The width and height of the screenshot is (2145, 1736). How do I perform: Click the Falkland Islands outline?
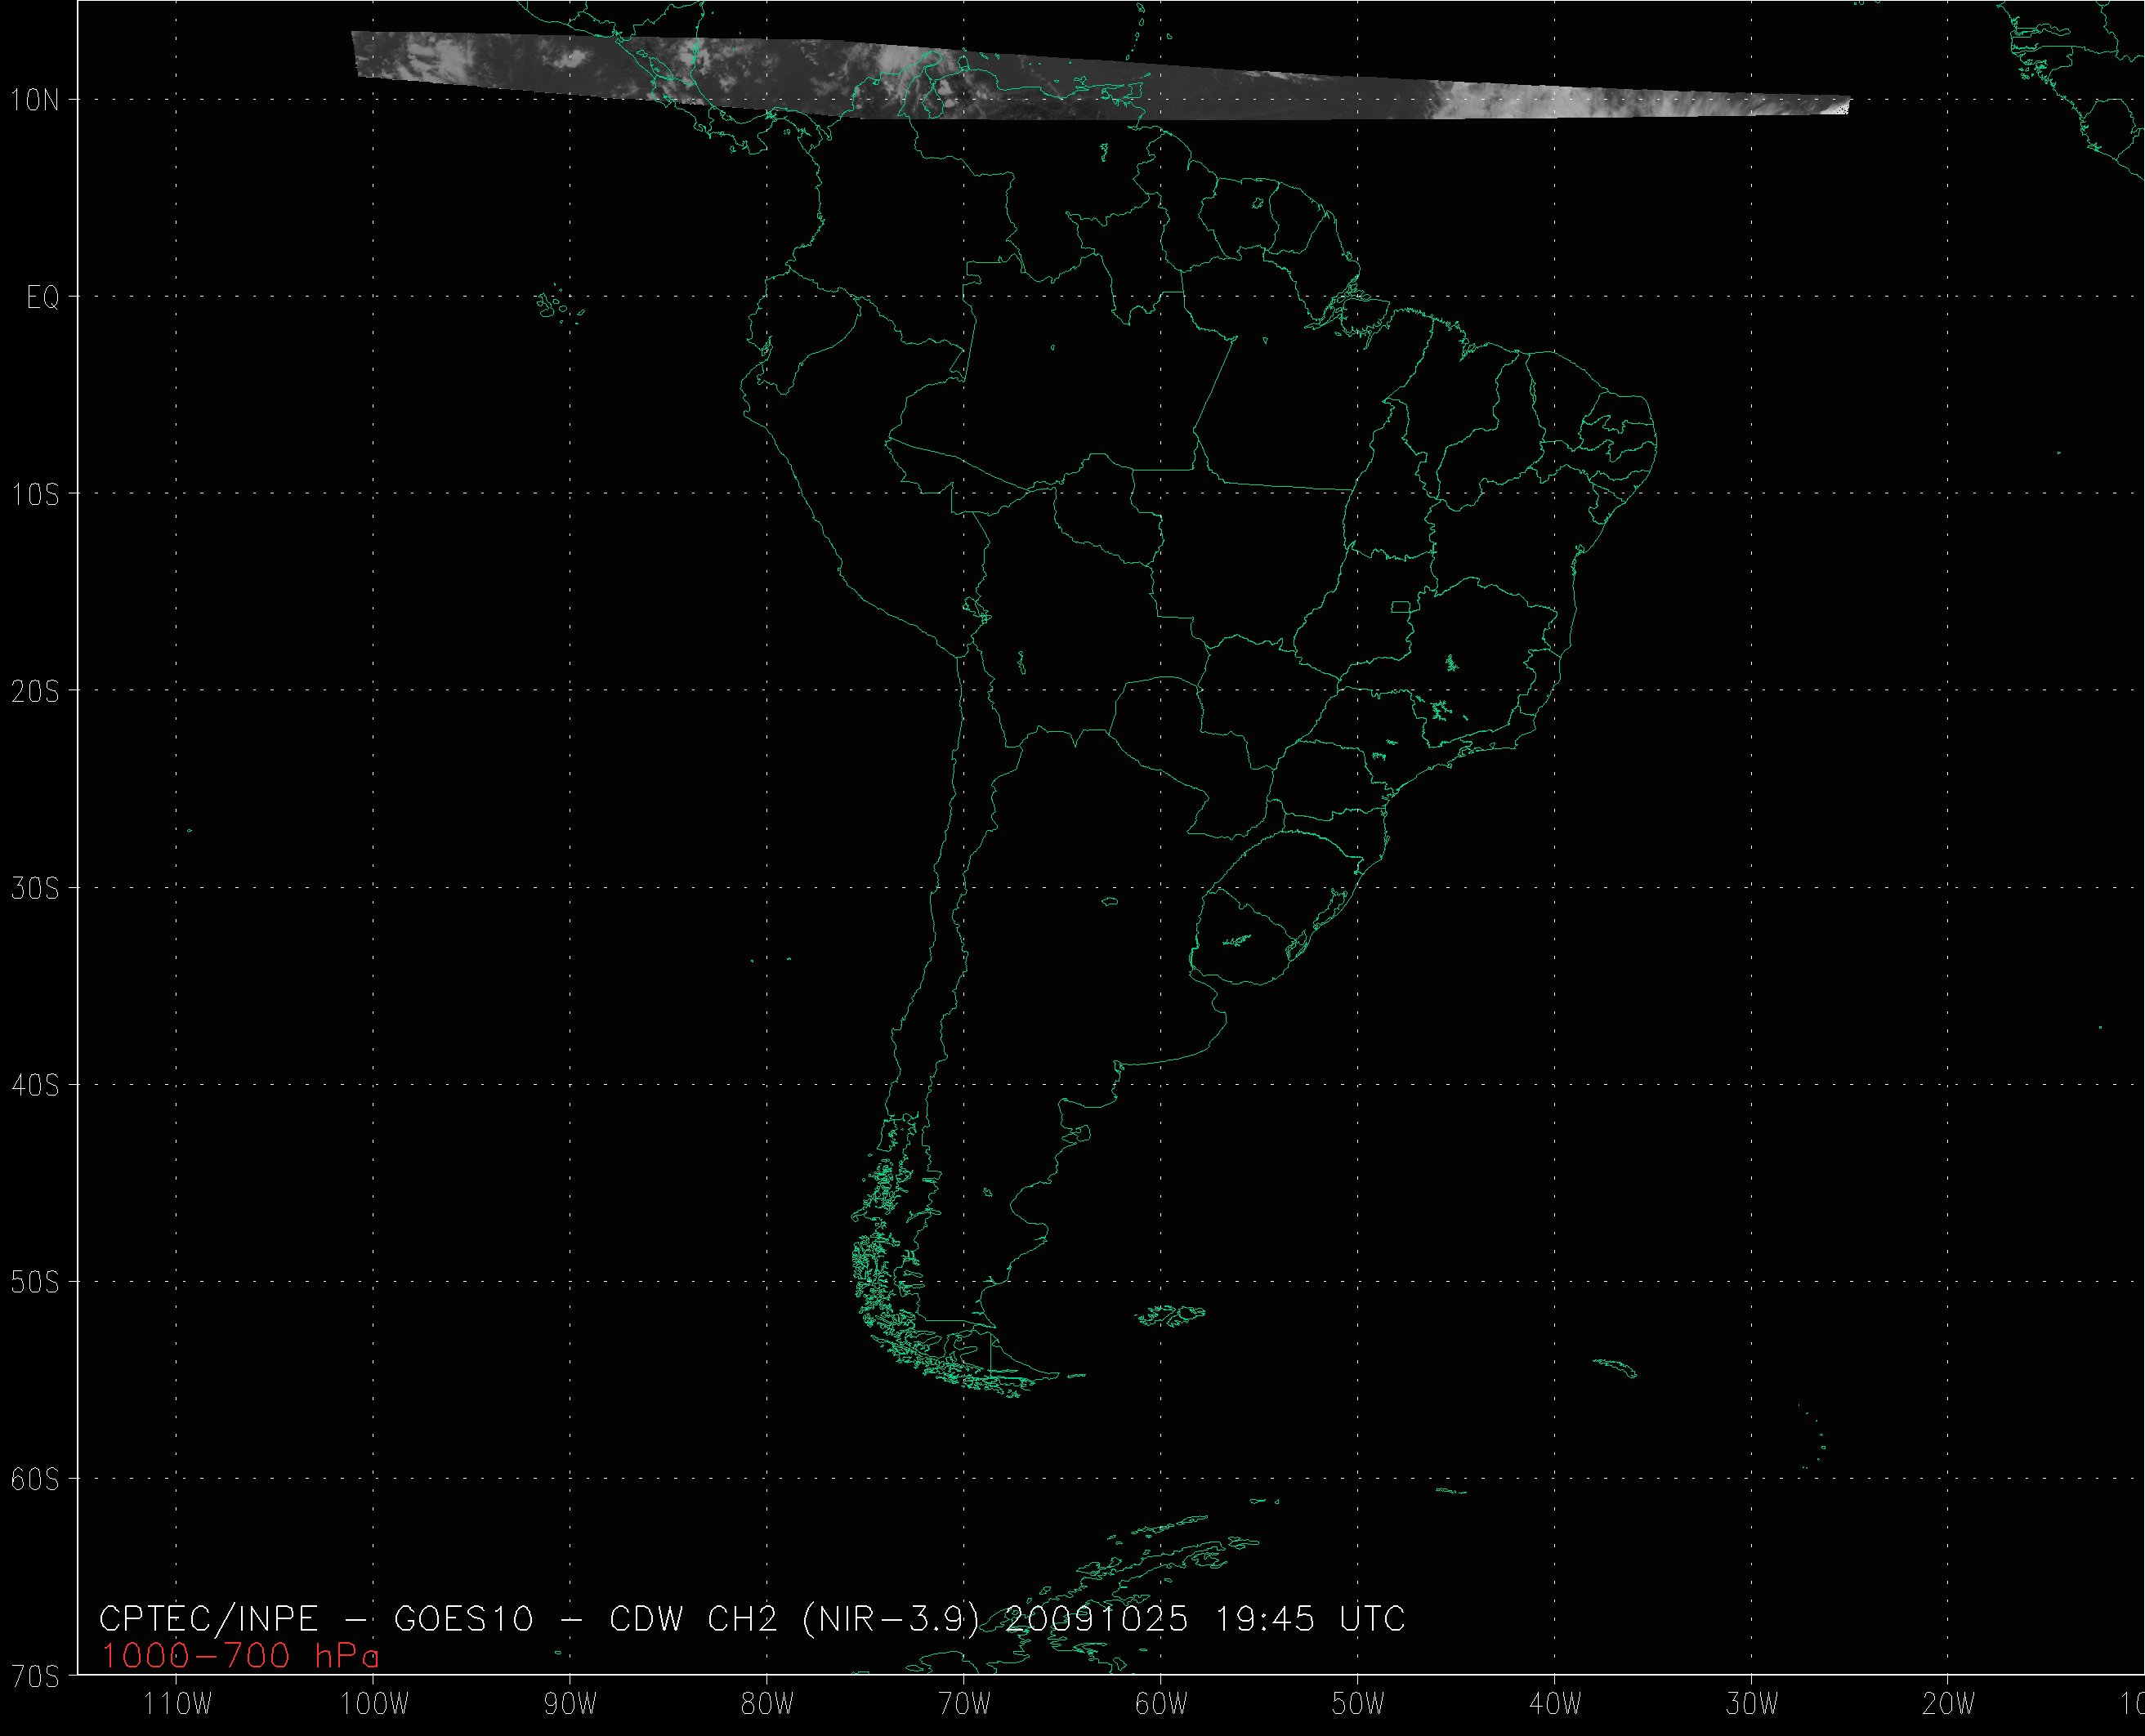(1172, 1315)
